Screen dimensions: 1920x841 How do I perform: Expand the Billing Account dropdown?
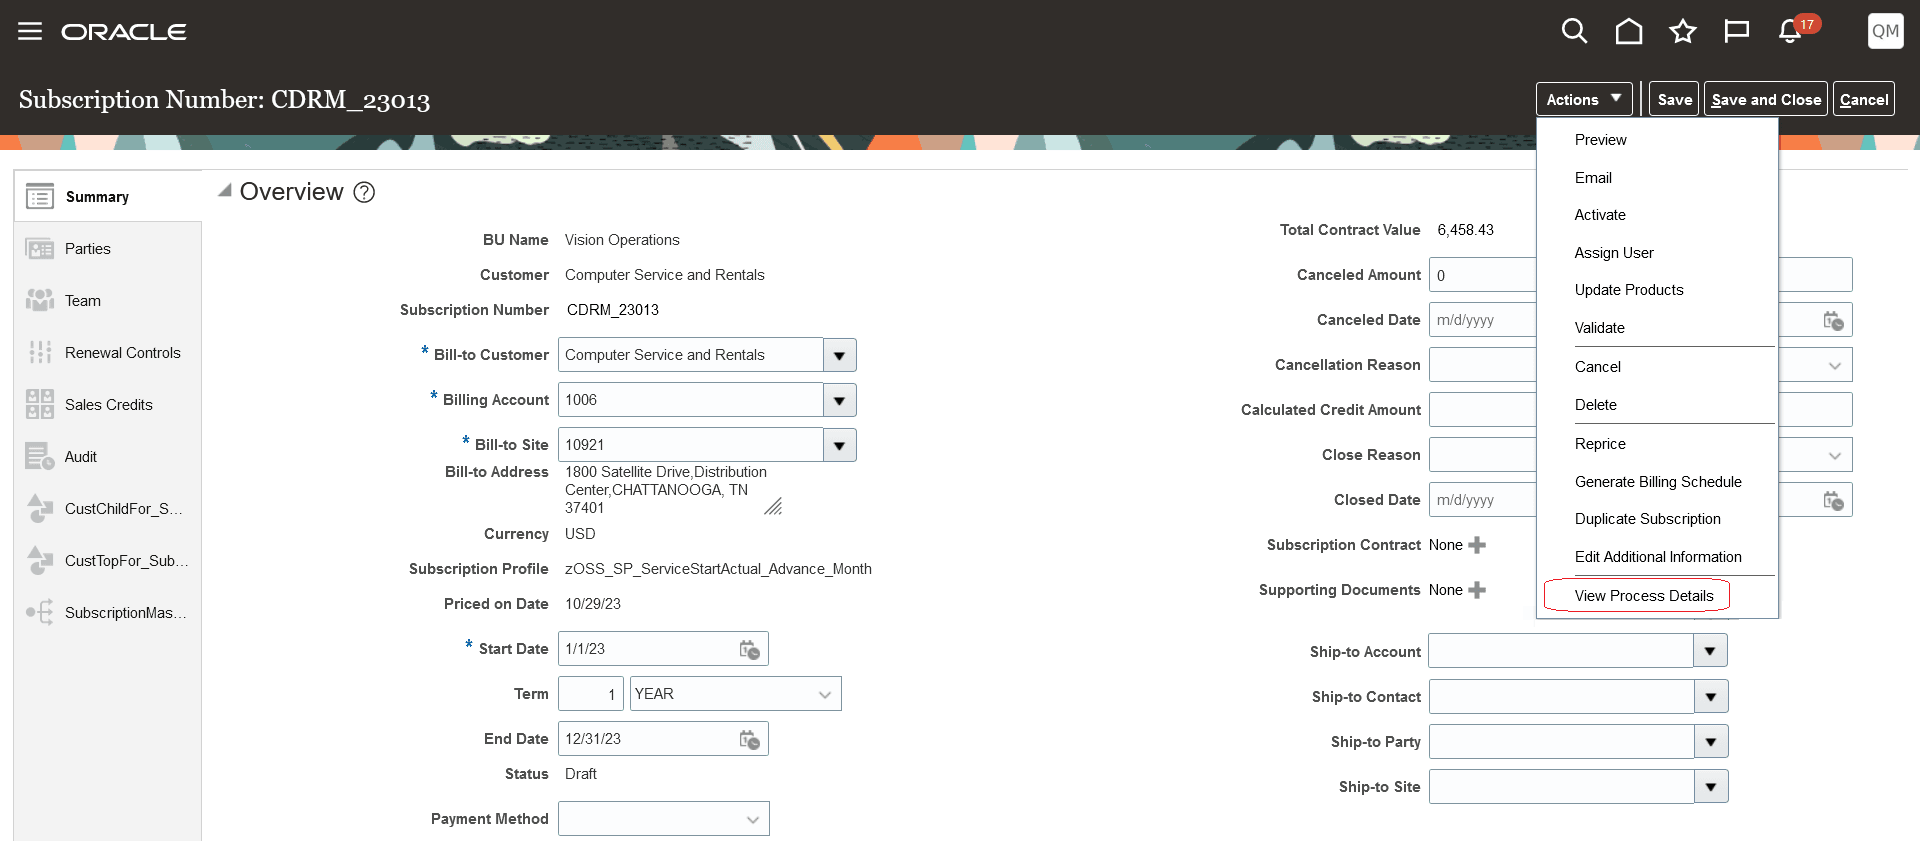point(840,400)
